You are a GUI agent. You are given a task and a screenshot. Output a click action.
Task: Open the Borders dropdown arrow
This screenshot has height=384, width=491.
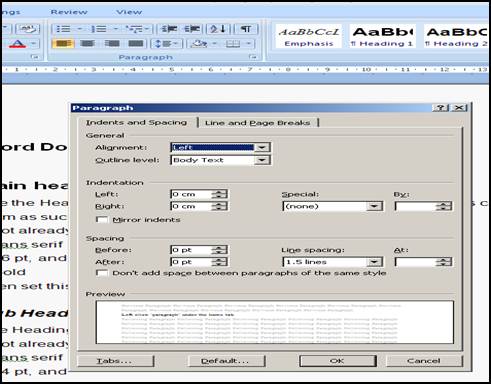[249, 44]
